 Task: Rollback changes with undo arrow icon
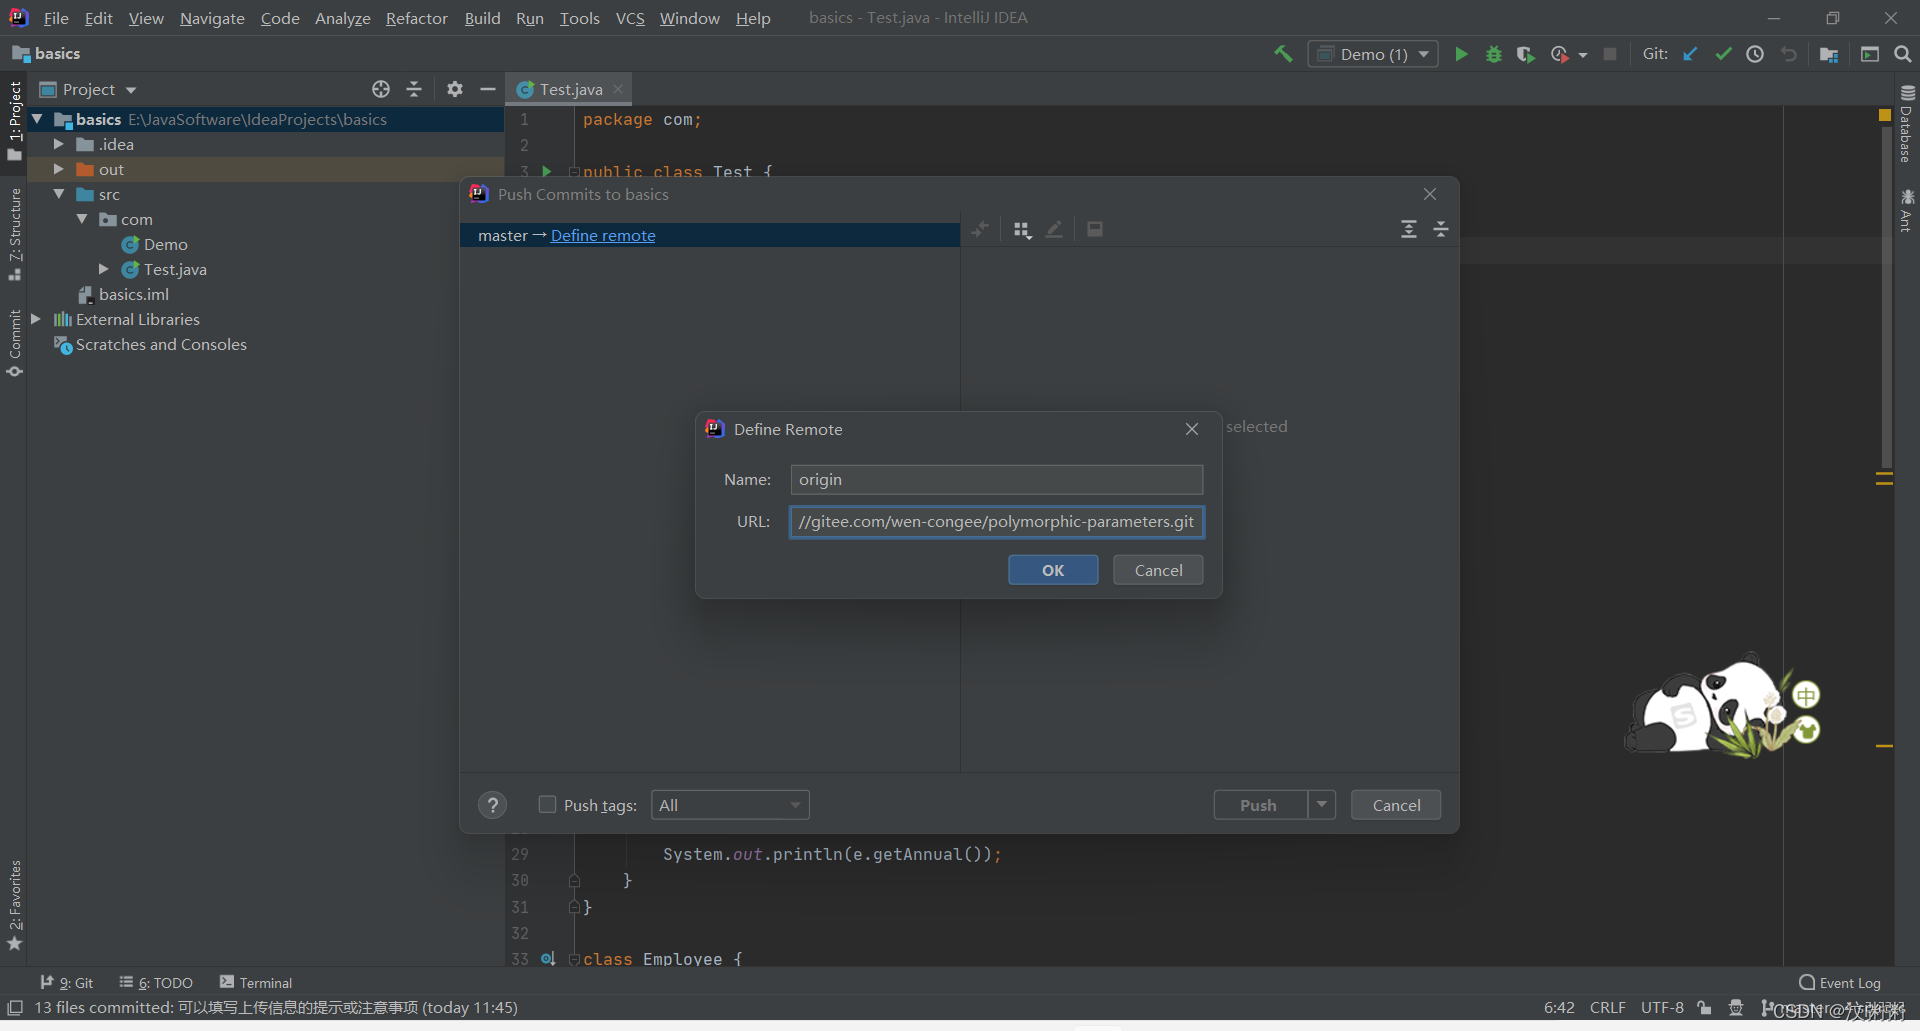coord(1789,54)
